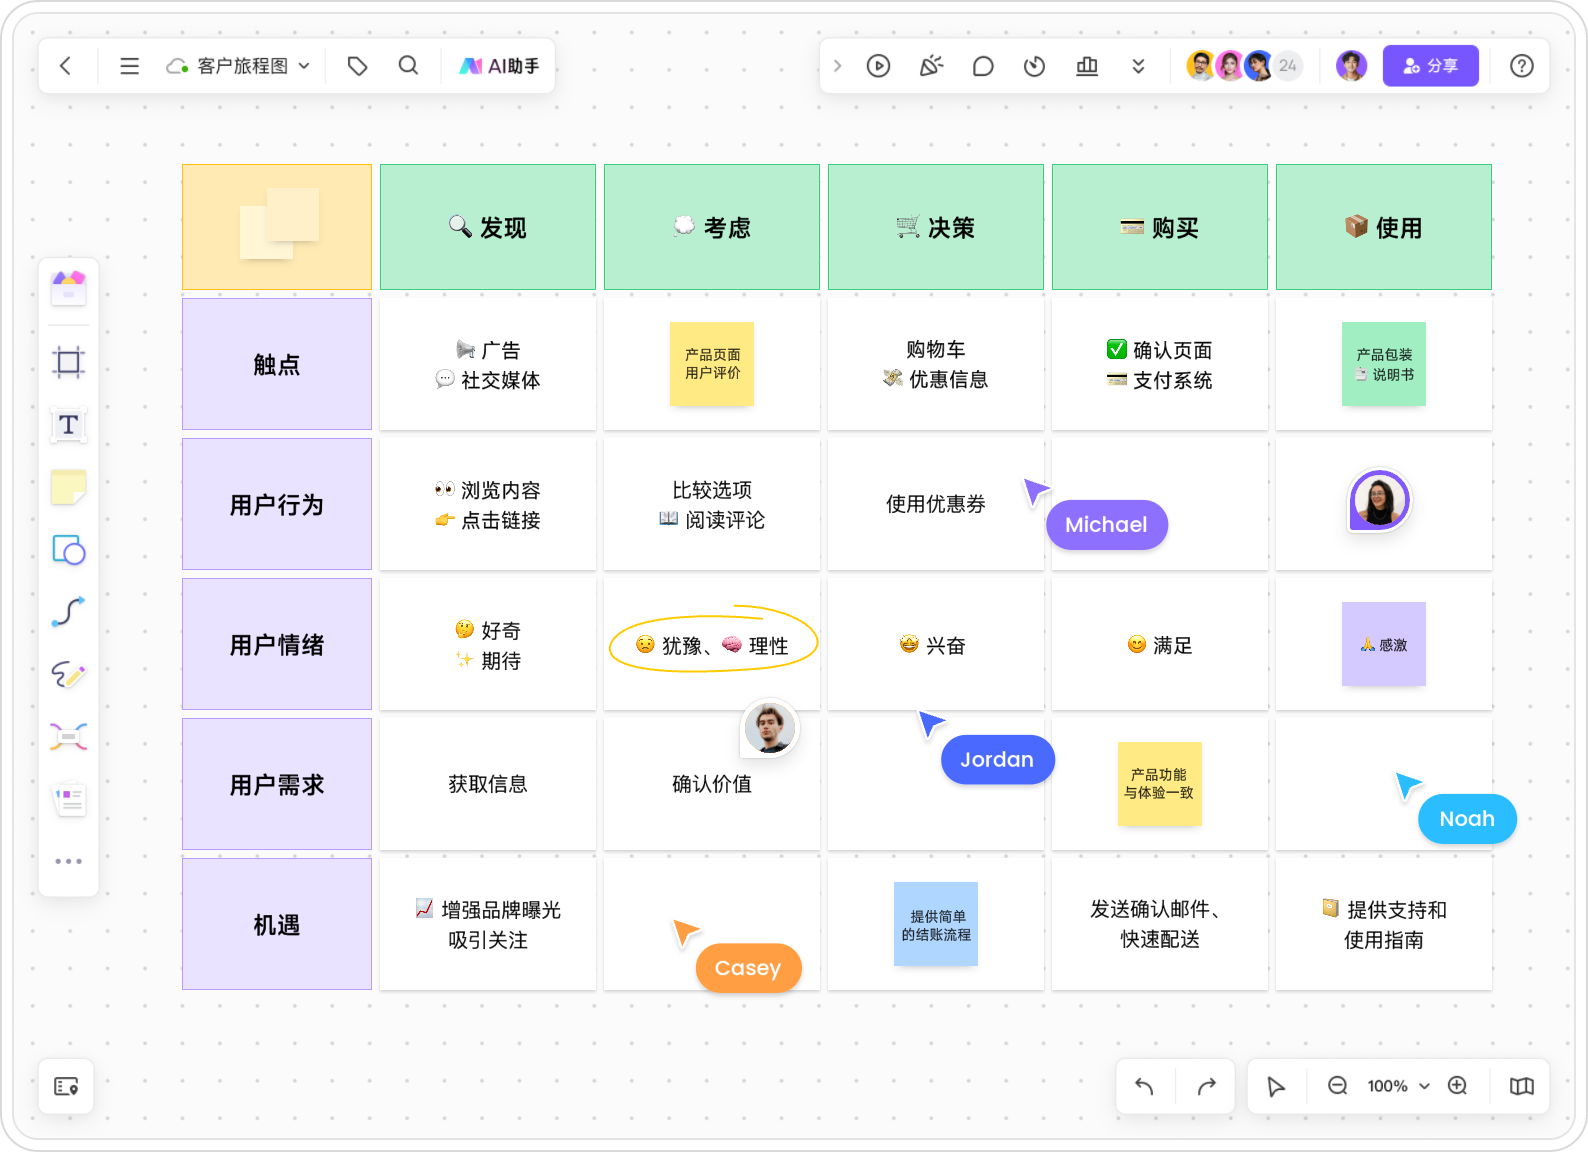This screenshot has width=1588, height=1152.
Task: Select the Shapes tool
Action: click(x=69, y=550)
